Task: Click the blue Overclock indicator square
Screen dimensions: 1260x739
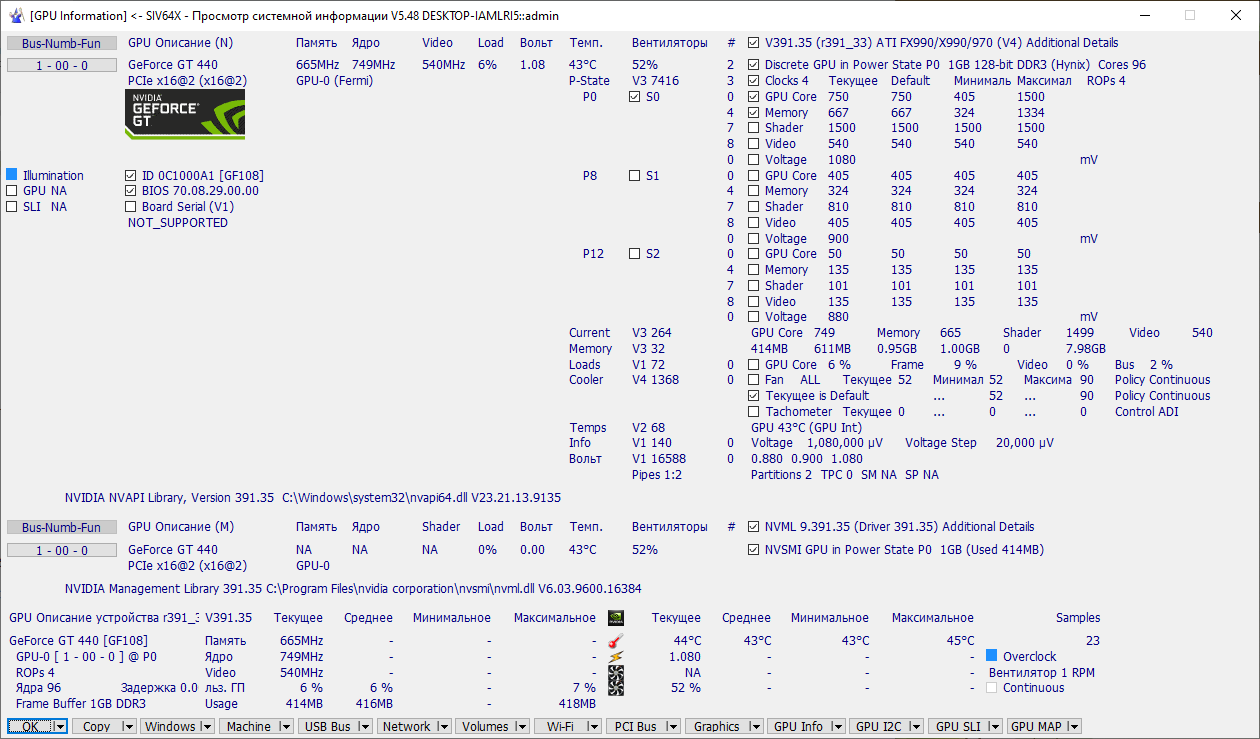Action: [x=992, y=656]
